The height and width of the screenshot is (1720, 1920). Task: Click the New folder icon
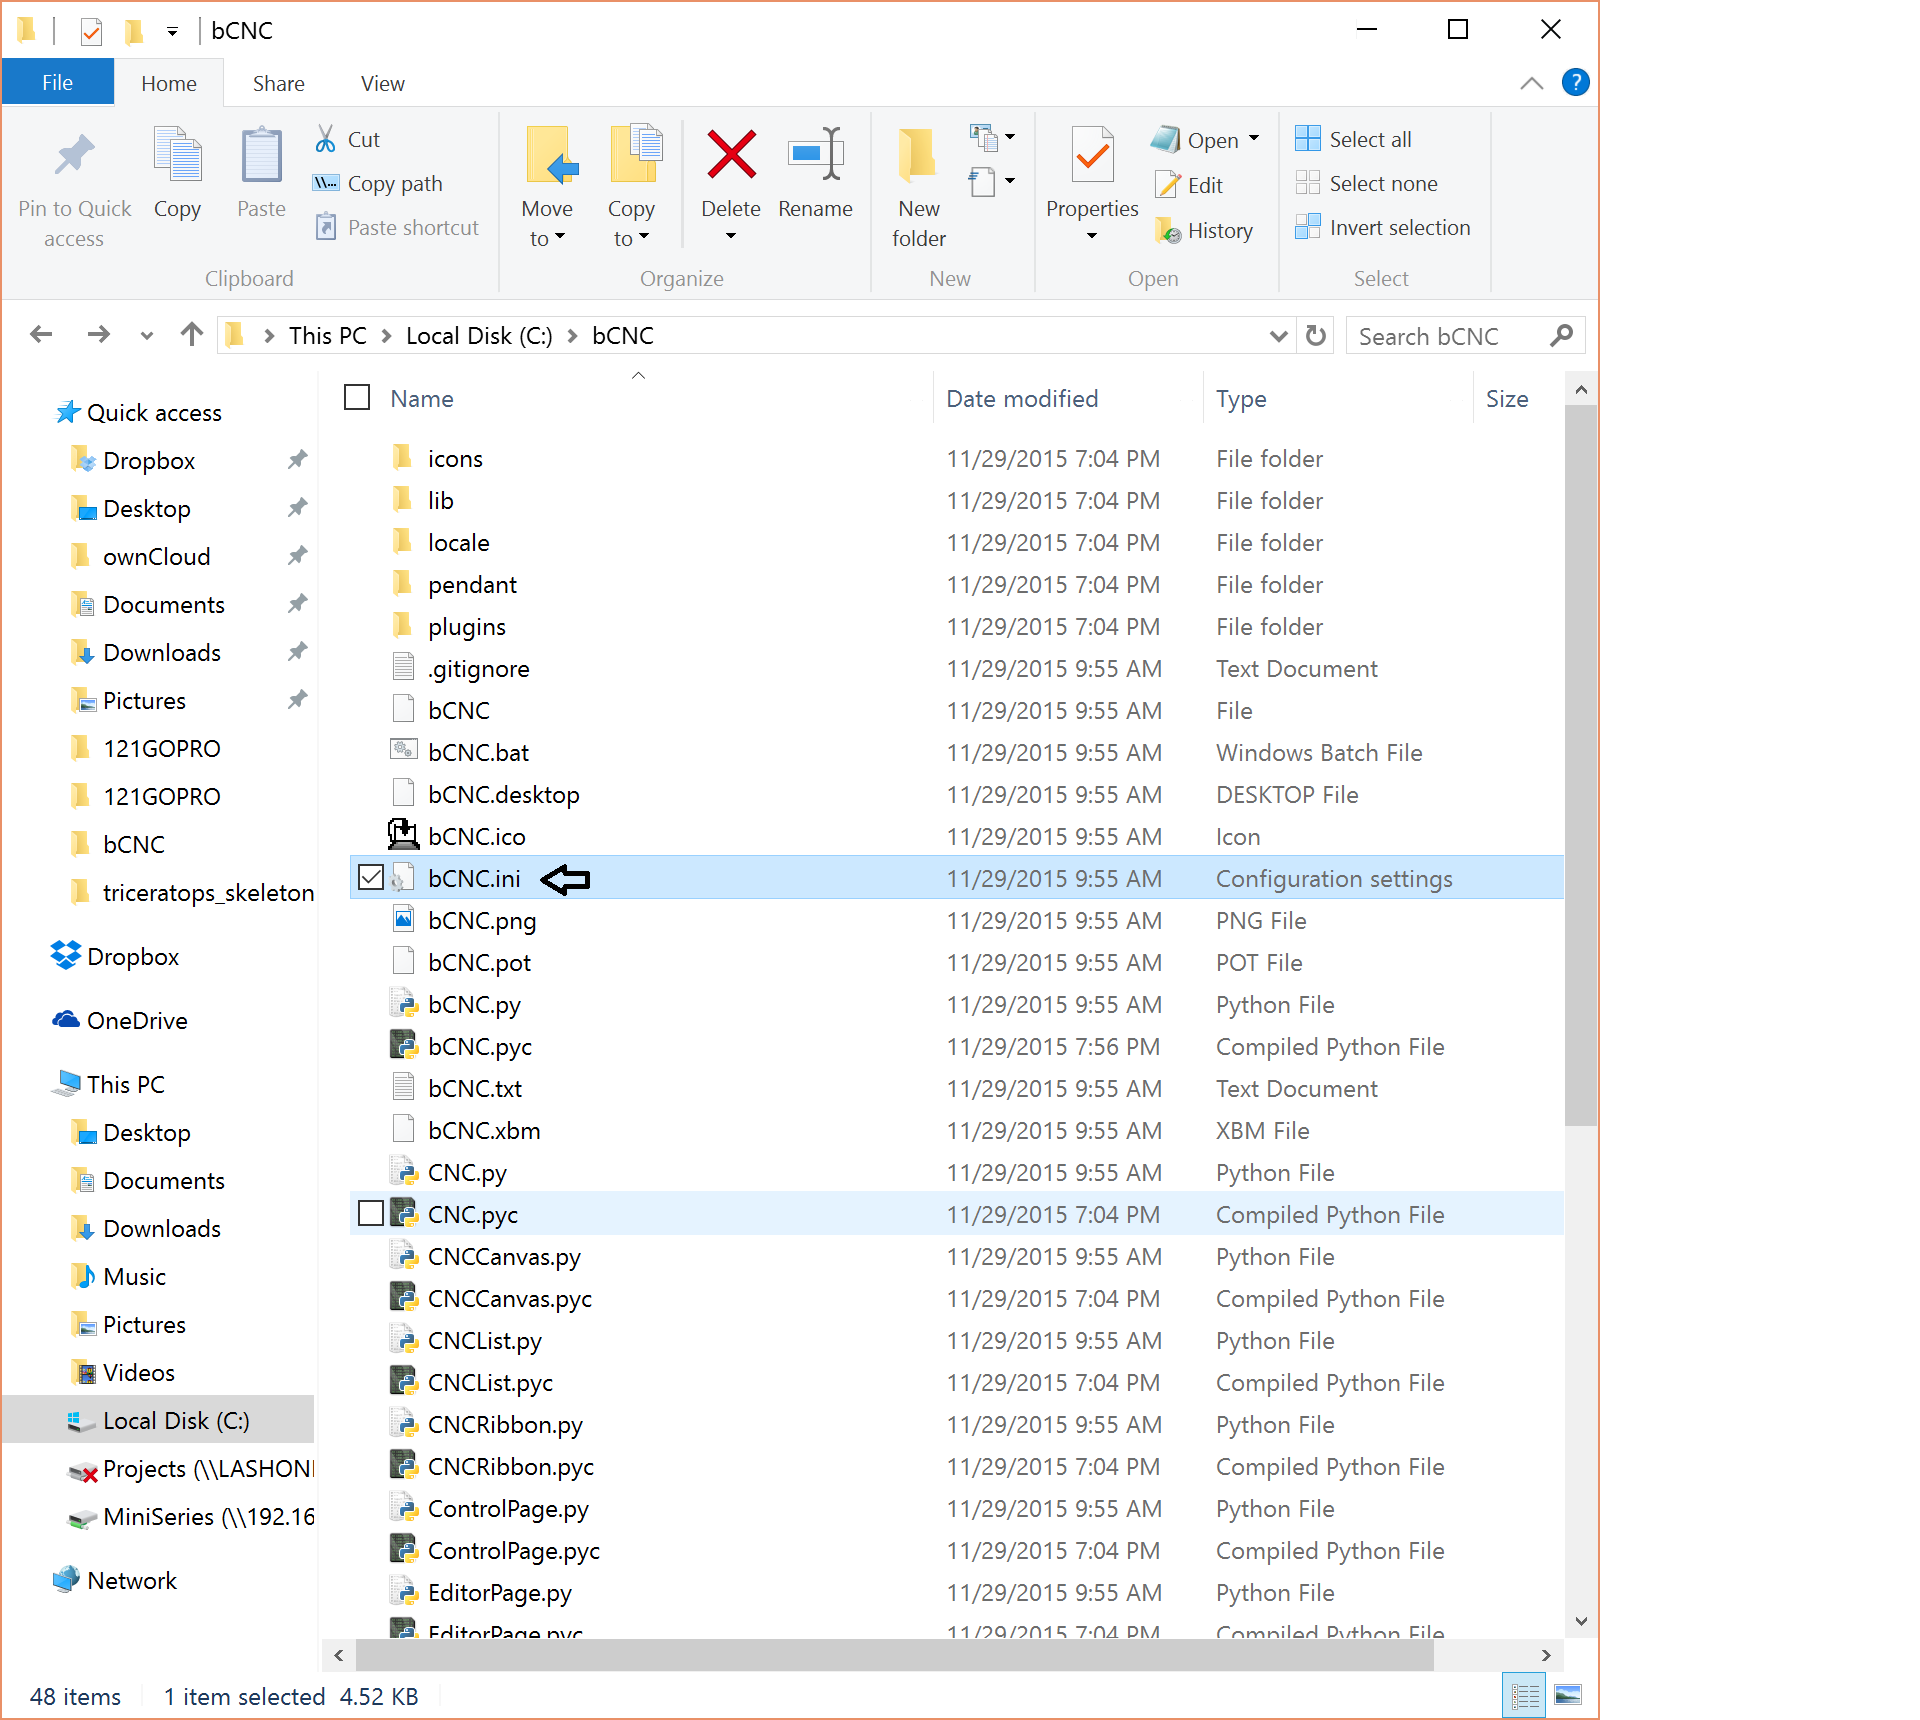click(917, 155)
